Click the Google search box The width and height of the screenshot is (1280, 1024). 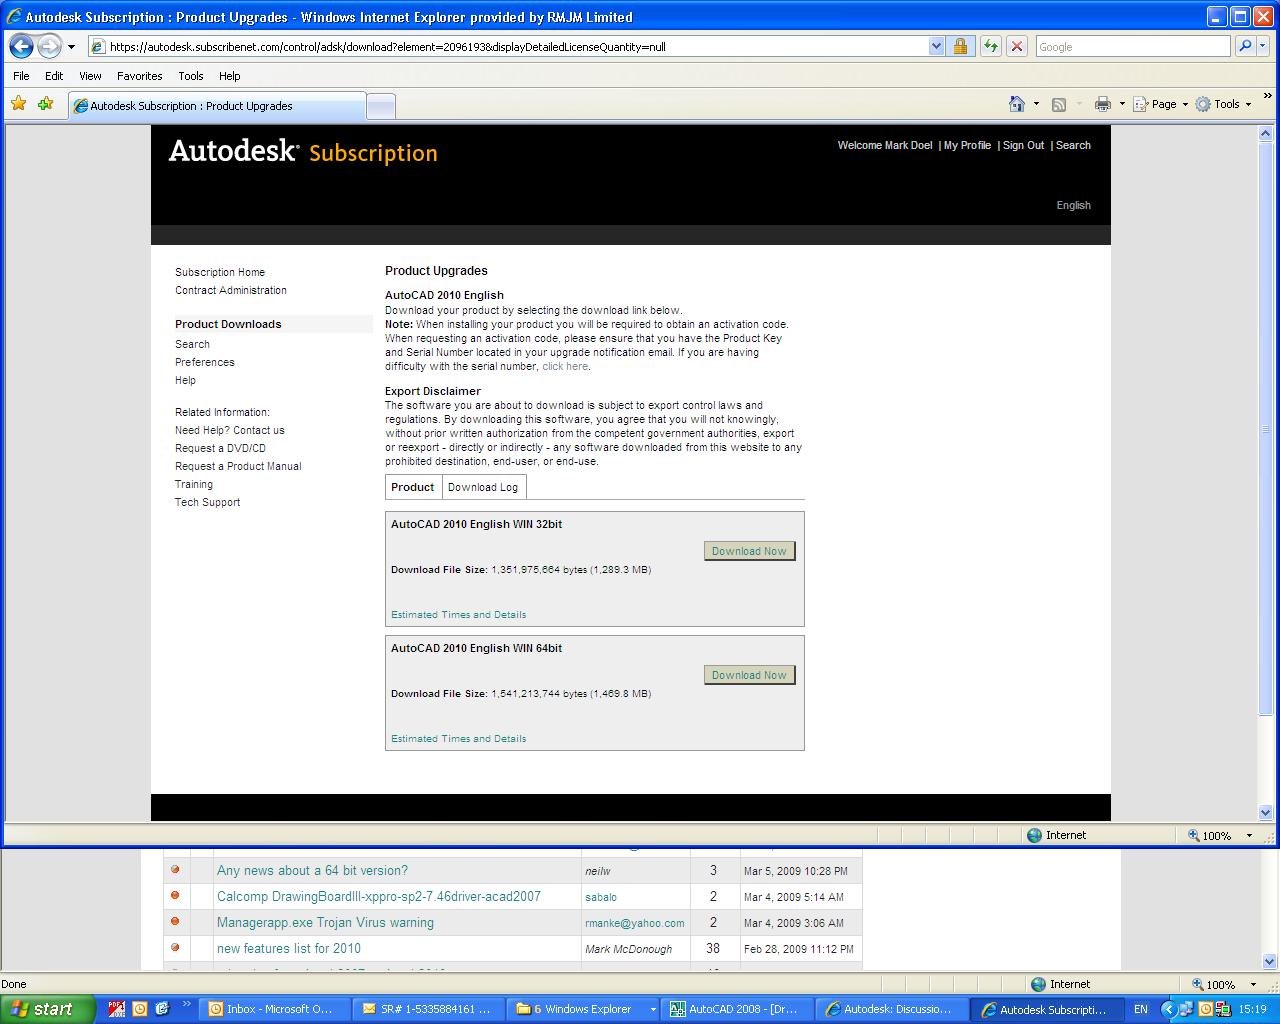point(1132,46)
